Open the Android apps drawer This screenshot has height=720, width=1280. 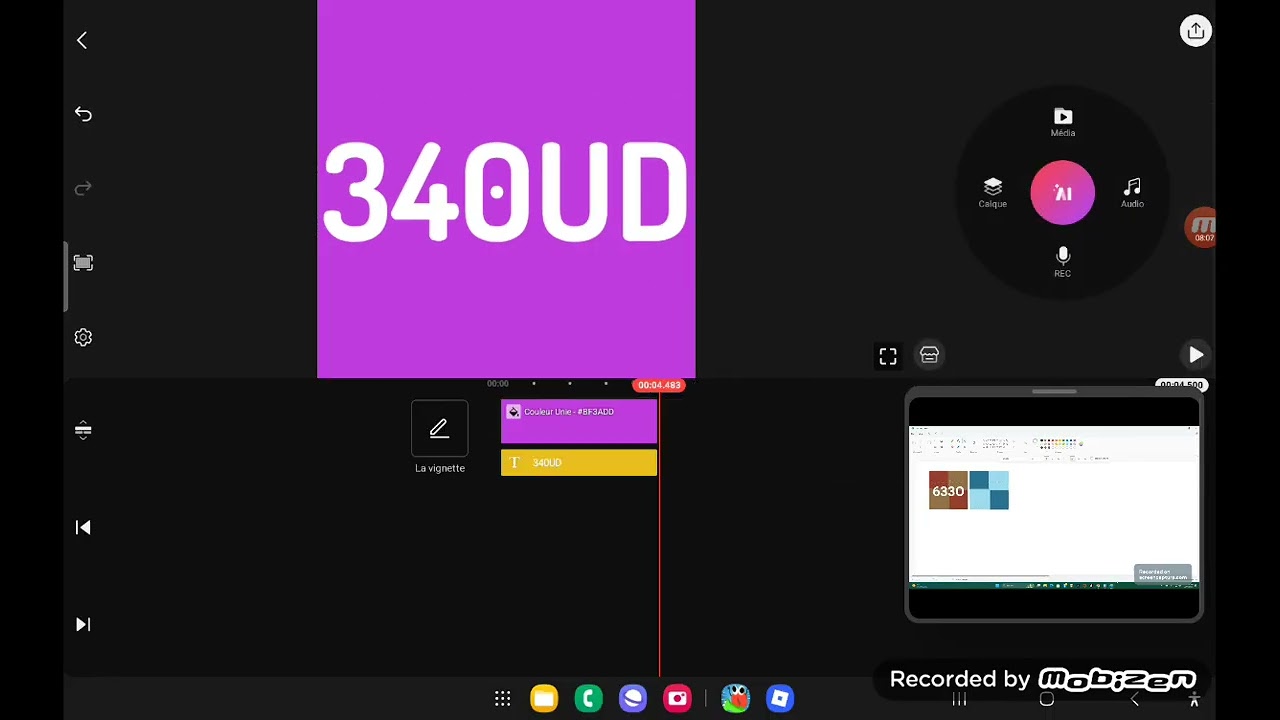click(503, 699)
